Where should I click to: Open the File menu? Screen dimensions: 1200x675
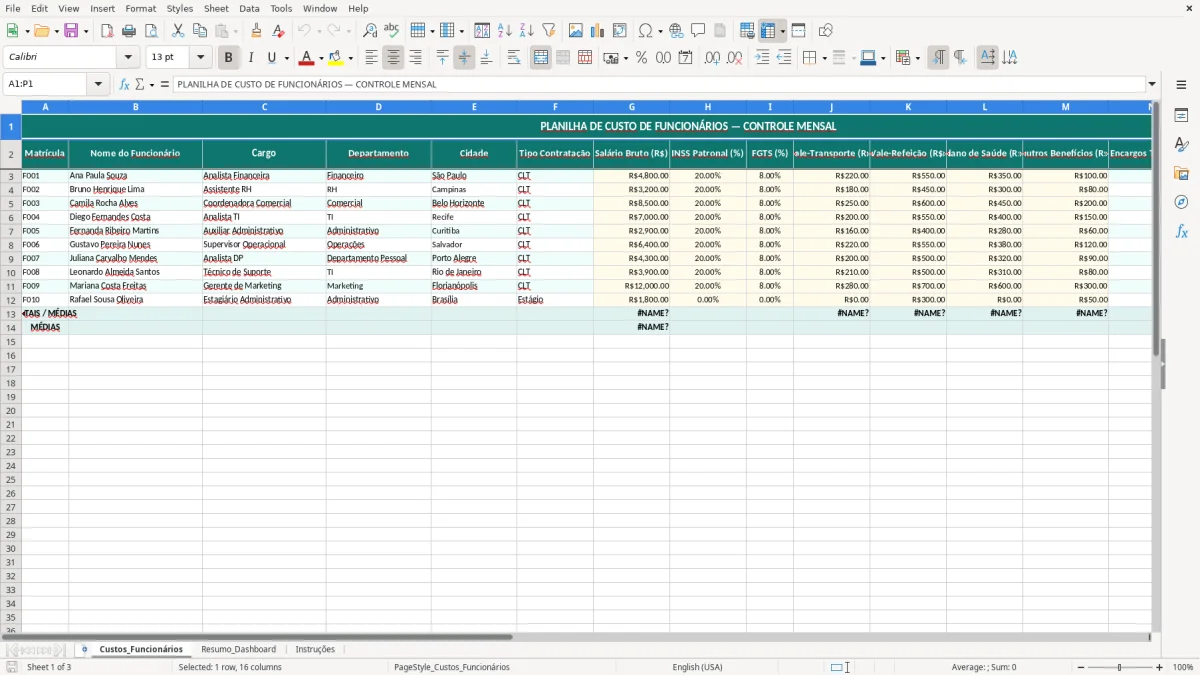14,8
